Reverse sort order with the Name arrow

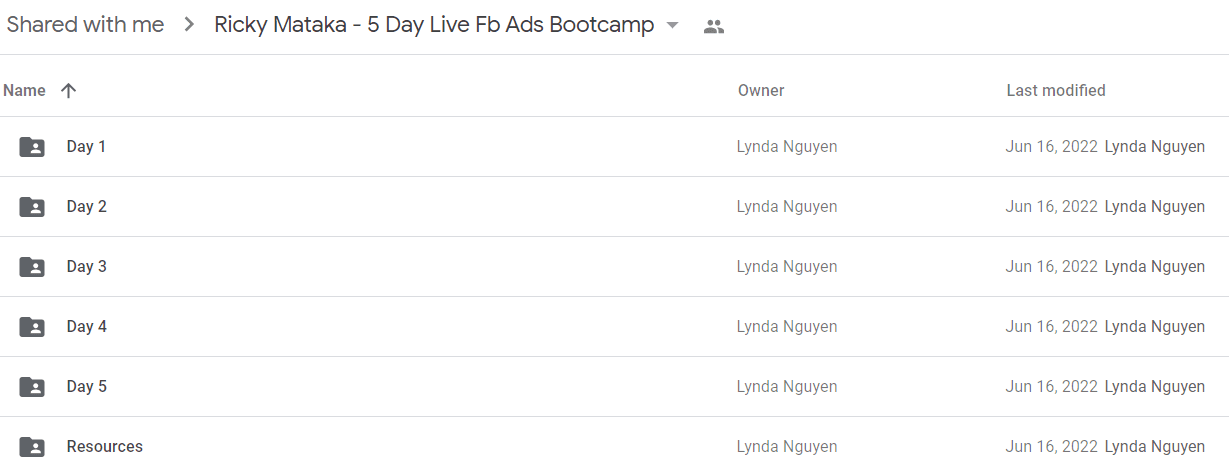tap(68, 91)
